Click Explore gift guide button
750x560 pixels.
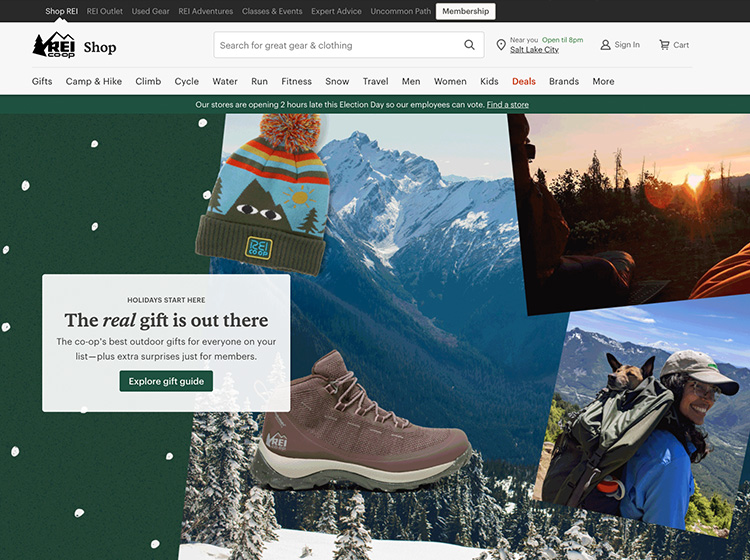click(166, 381)
